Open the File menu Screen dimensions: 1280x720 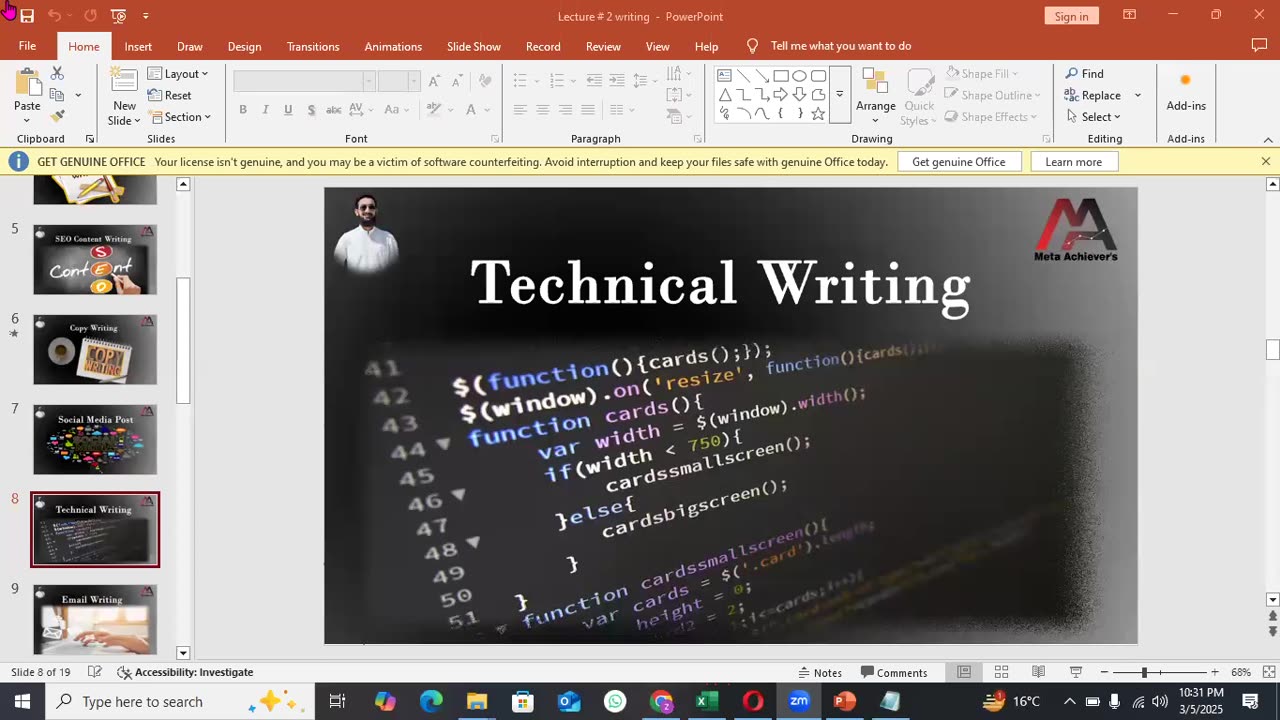coord(27,46)
